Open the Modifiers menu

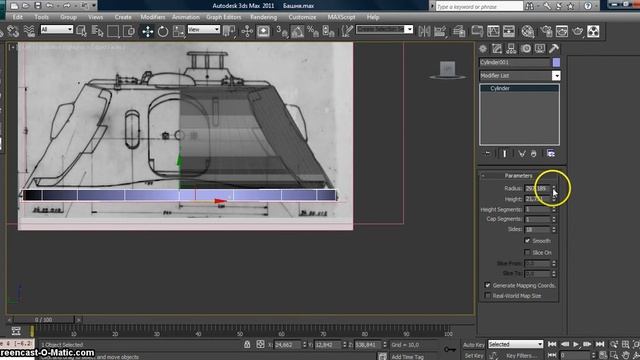(153, 17)
